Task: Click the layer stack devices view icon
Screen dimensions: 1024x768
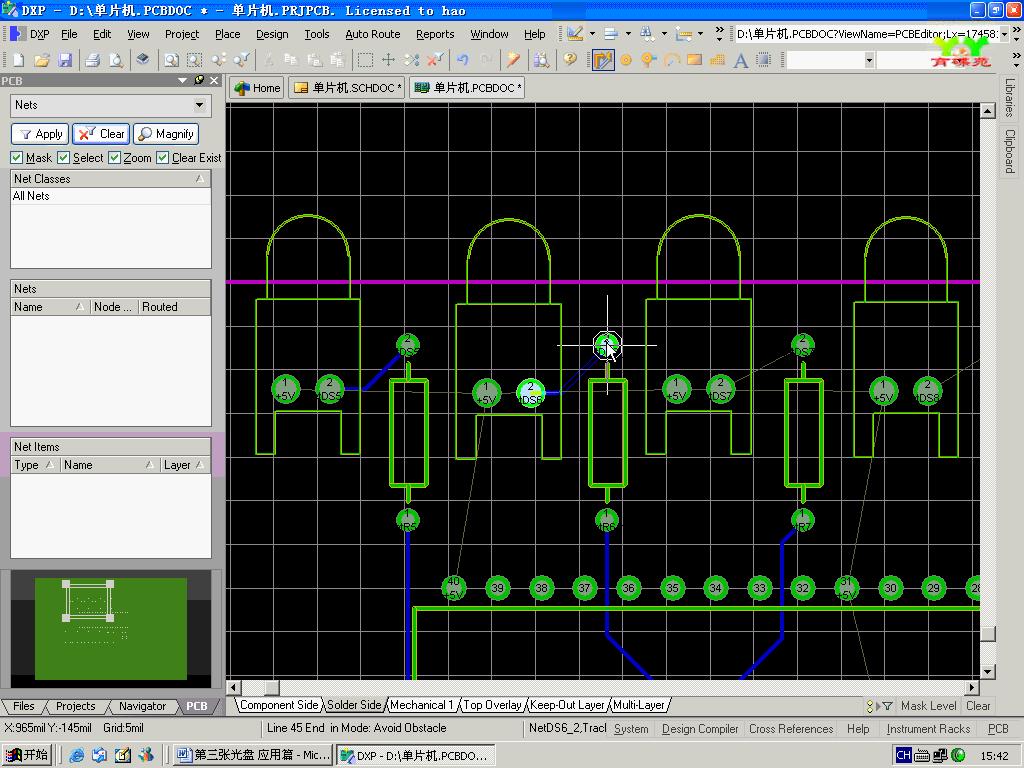Action: (142, 60)
